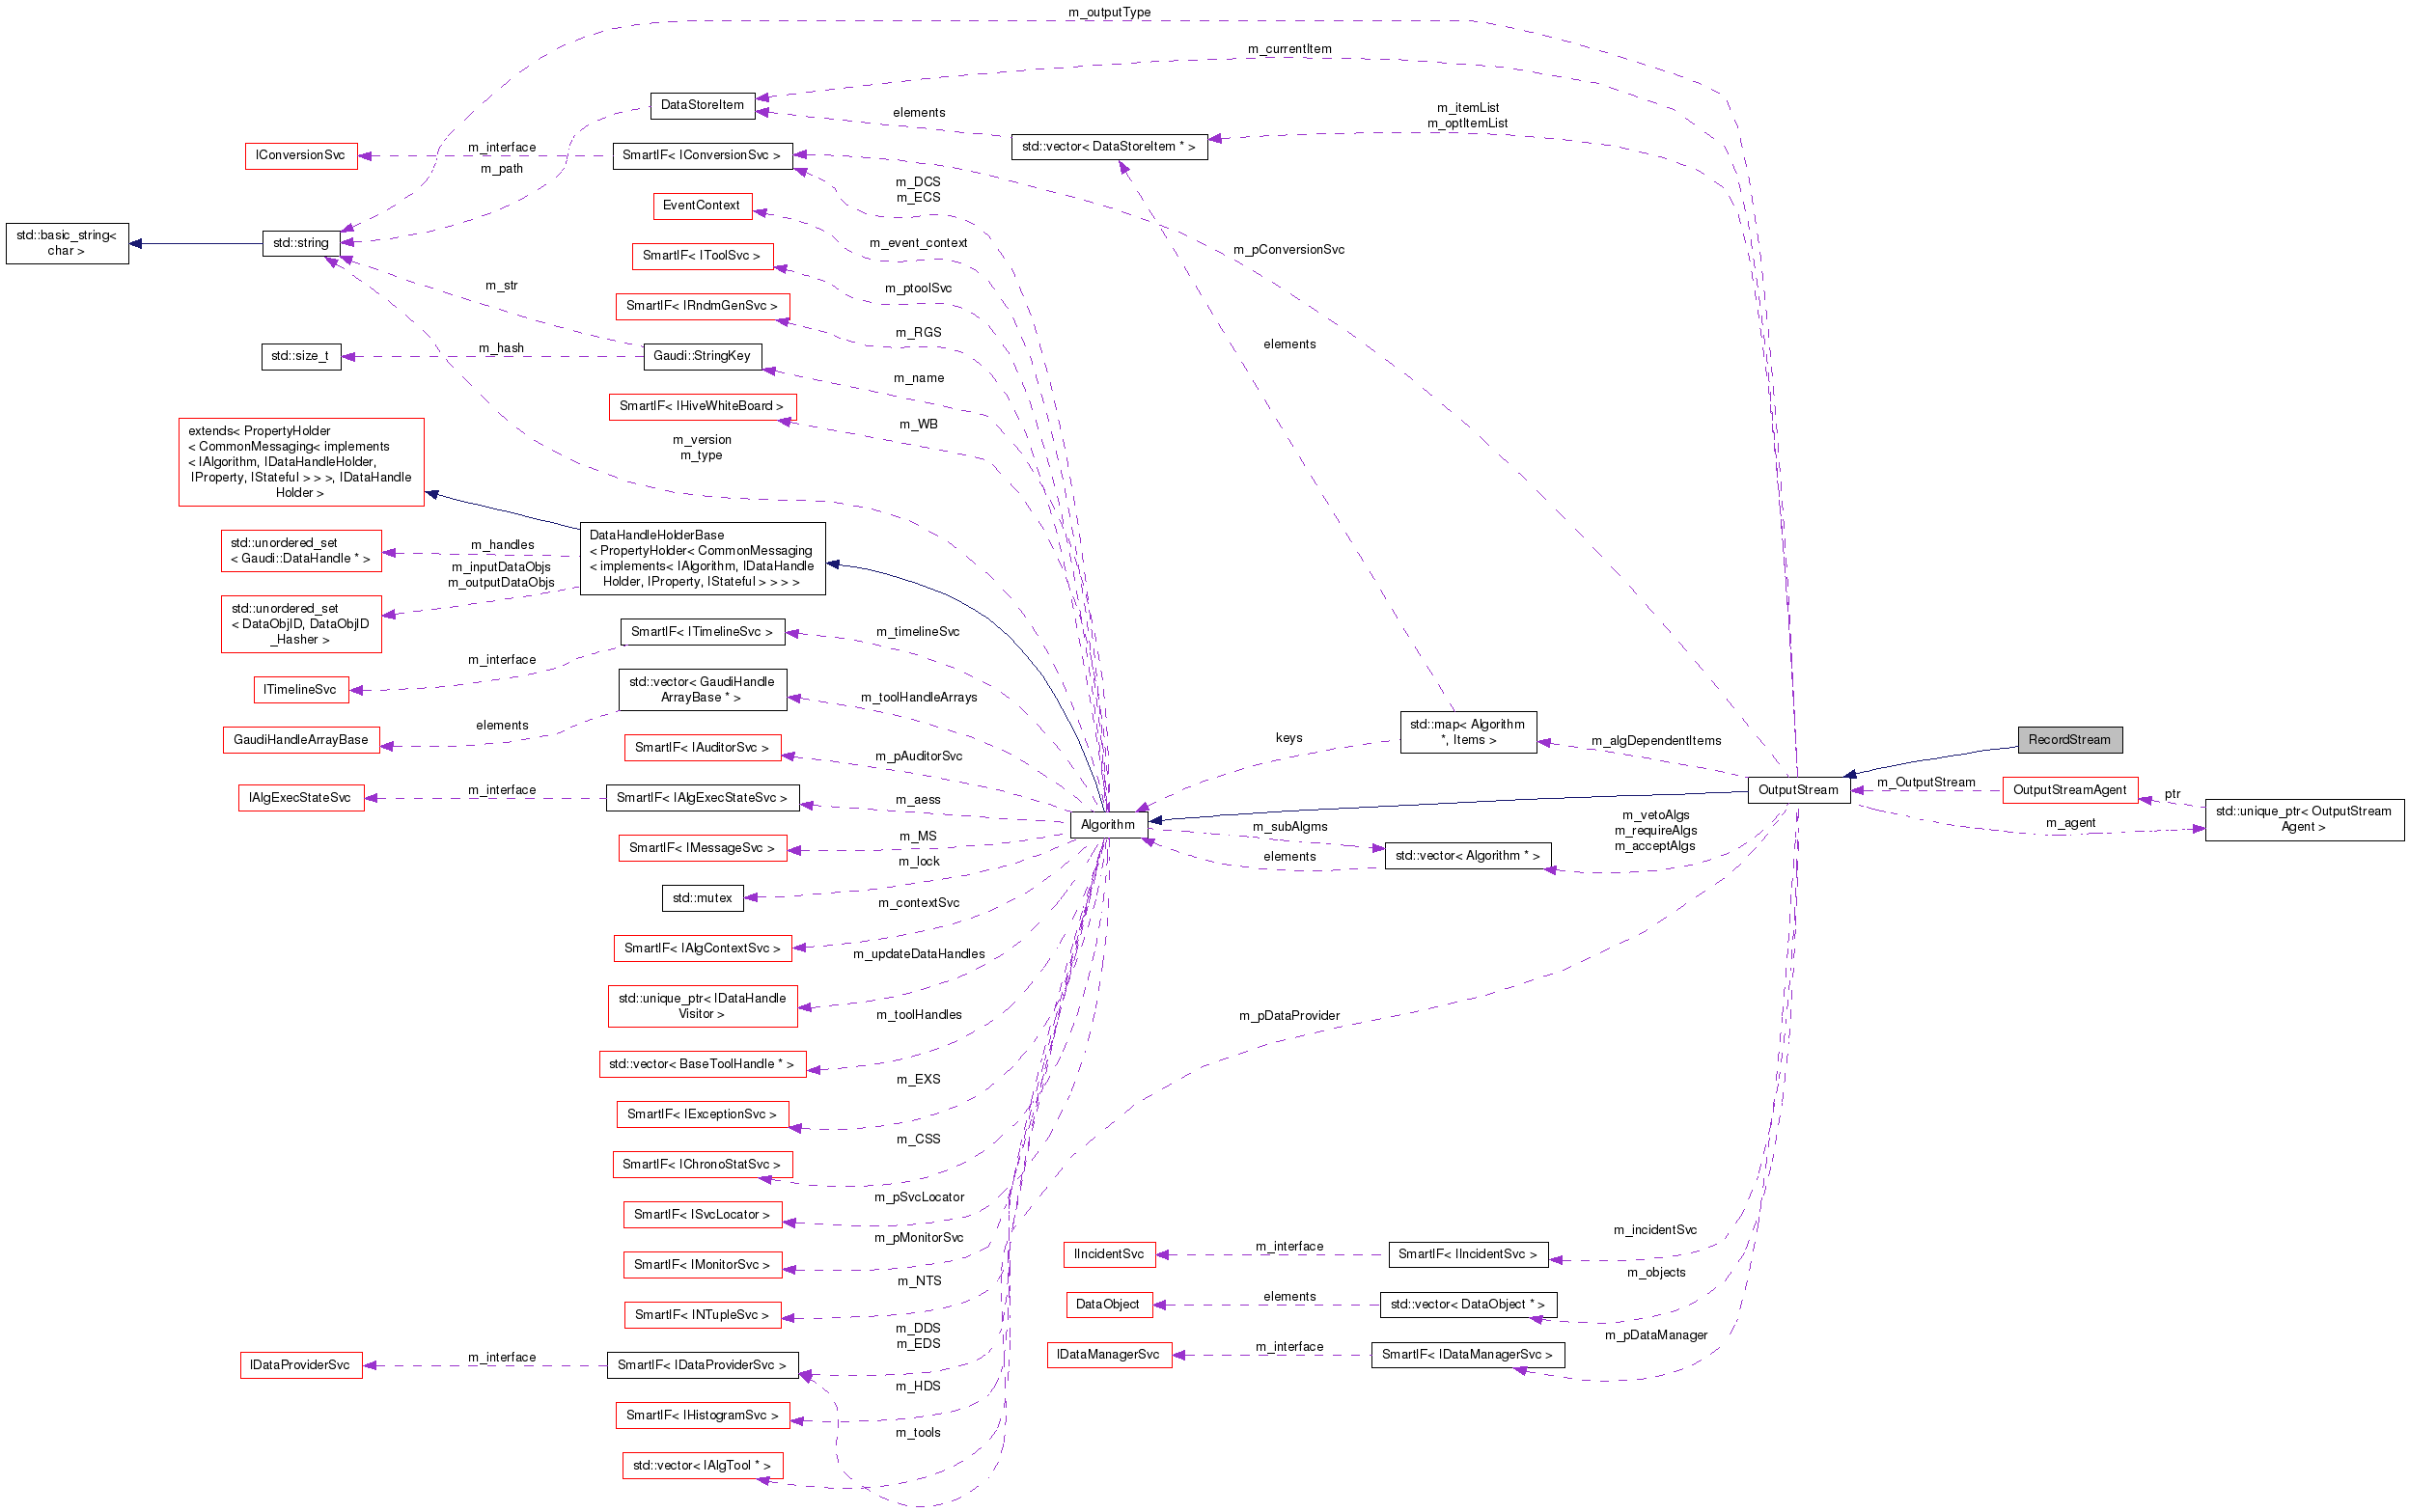The width and height of the screenshot is (2409, 1512).
Task: Open the IDataManagerSvc documentation link
Action: point(1108,1354)
